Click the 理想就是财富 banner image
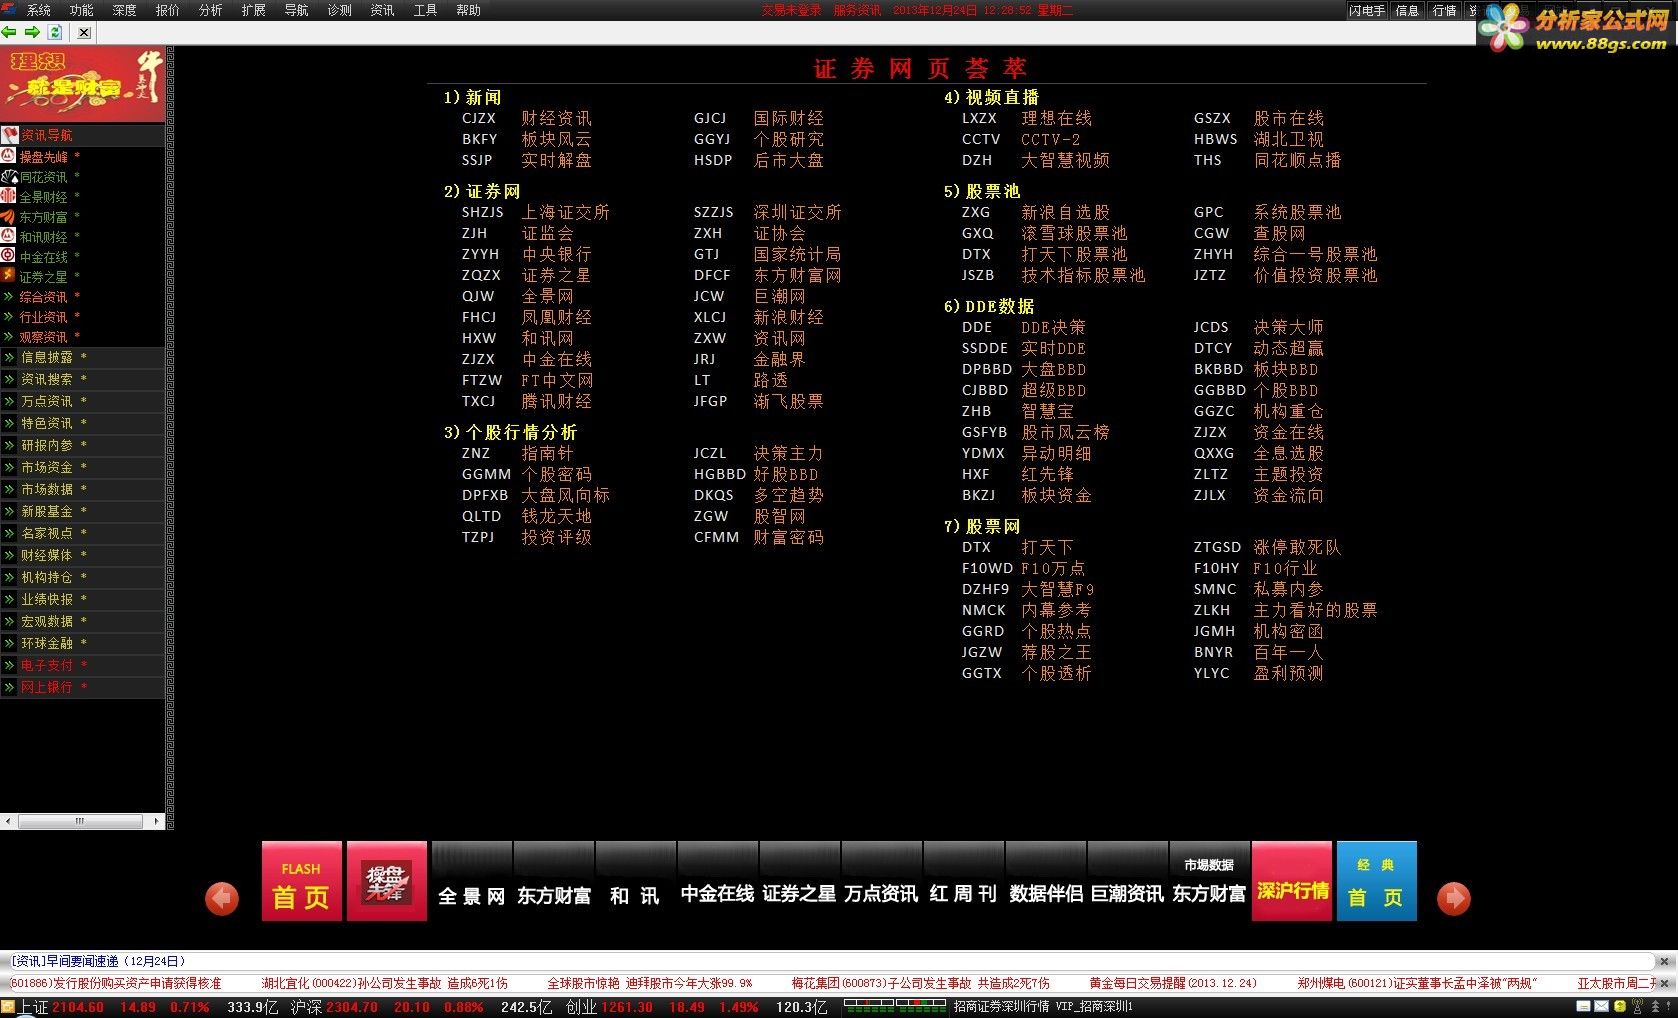The height and width of the screenshot is (1018, 1678). tap(82, 84)
